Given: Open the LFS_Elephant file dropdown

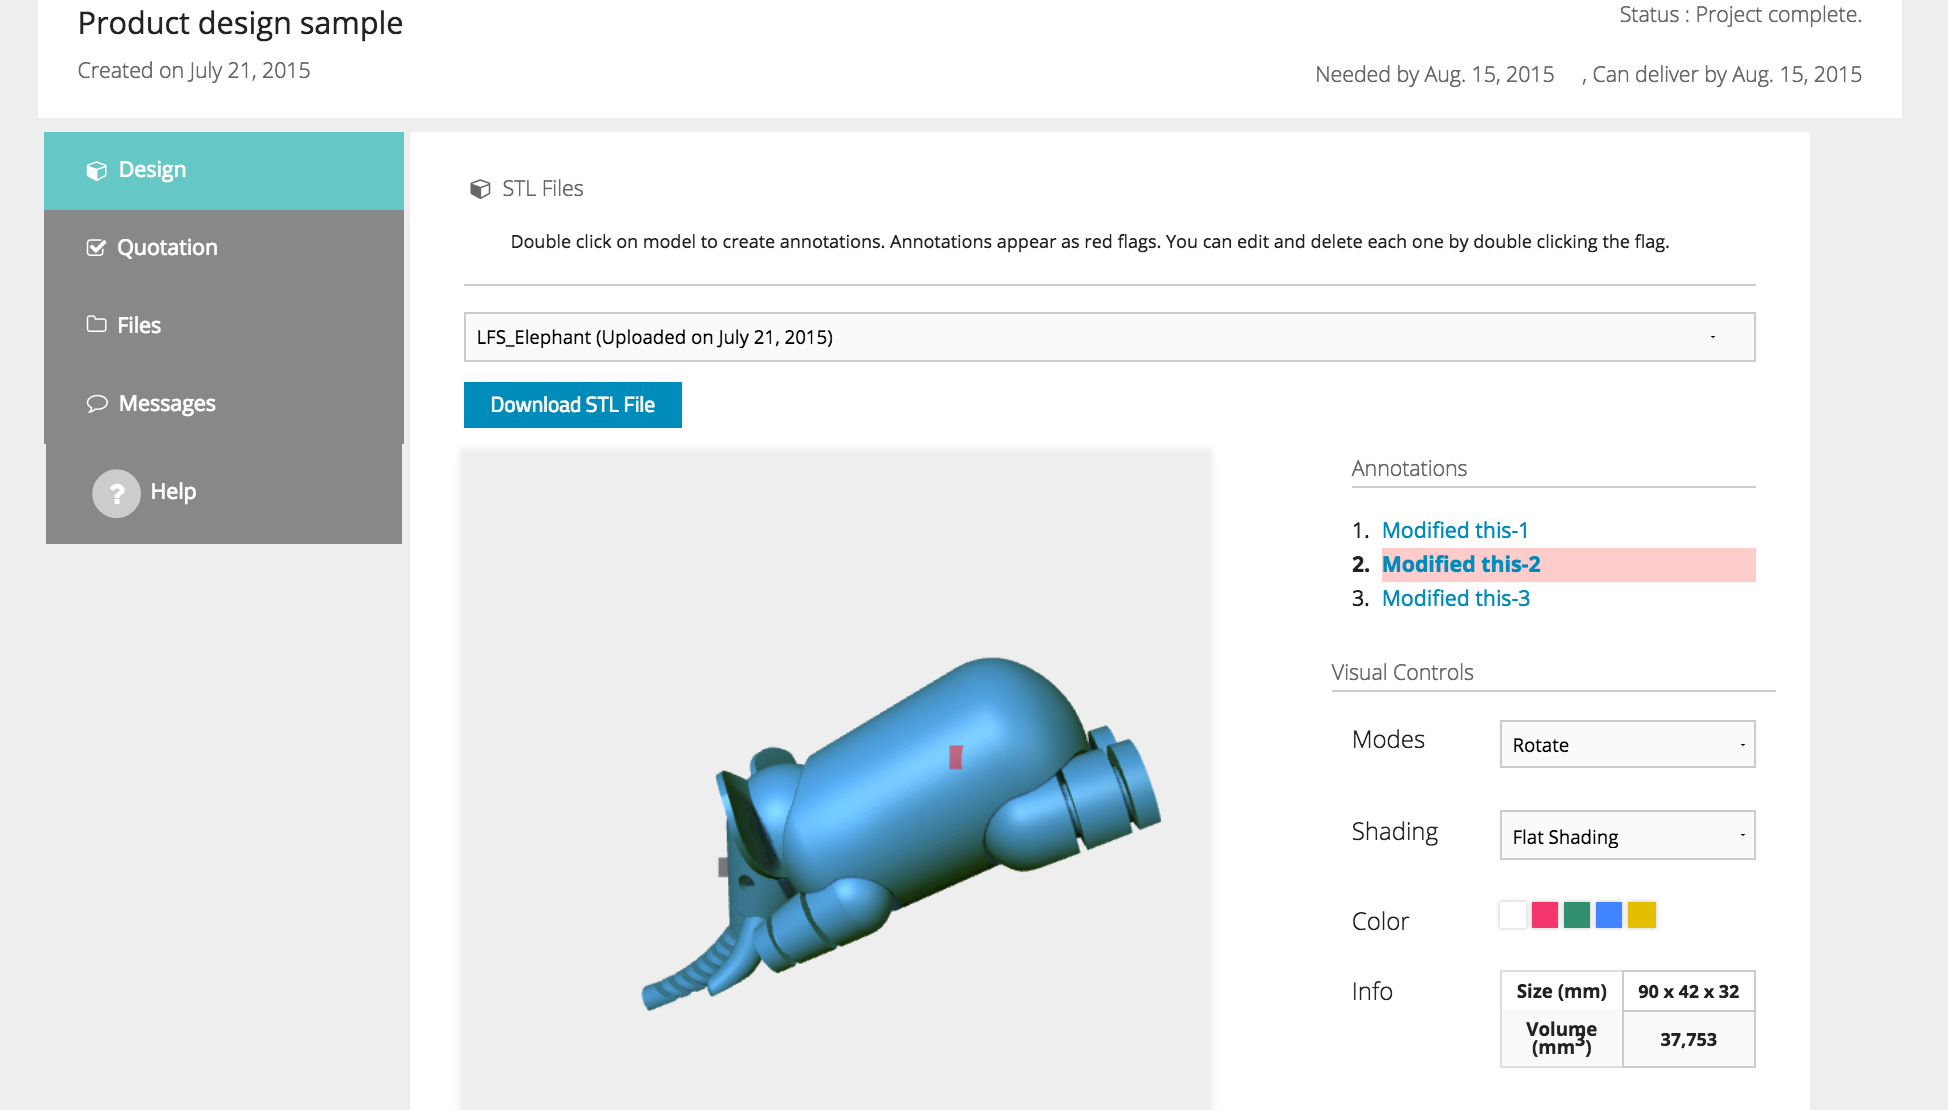Looking at the screenshot, I should click(1108, 337).
